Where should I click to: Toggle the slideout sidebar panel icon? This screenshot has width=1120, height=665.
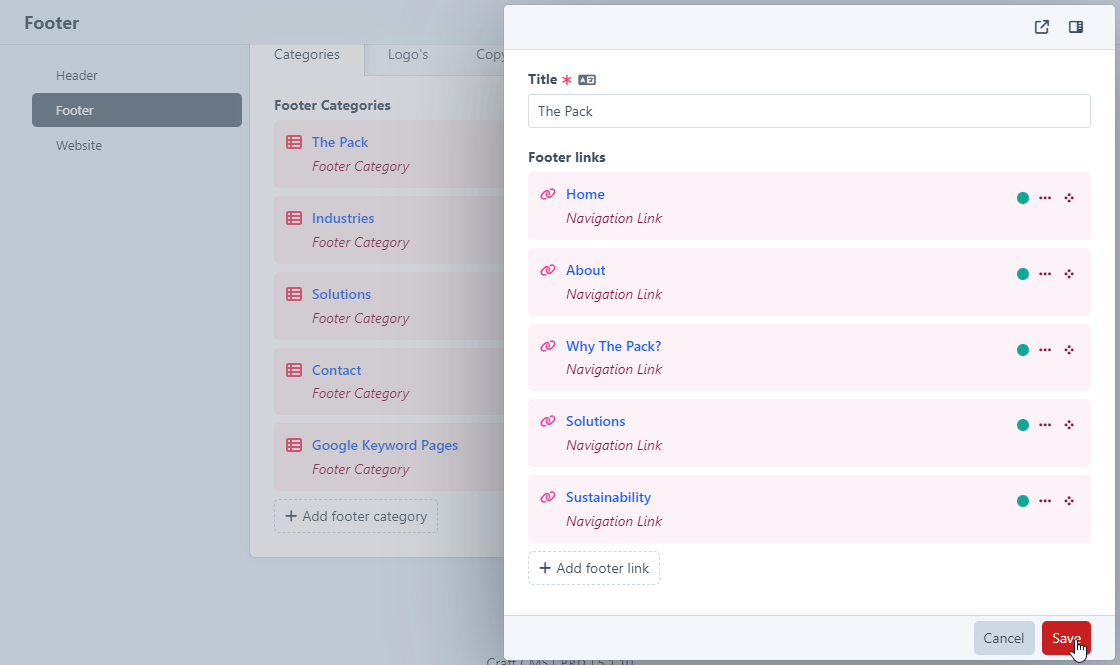pos(1076,27)
